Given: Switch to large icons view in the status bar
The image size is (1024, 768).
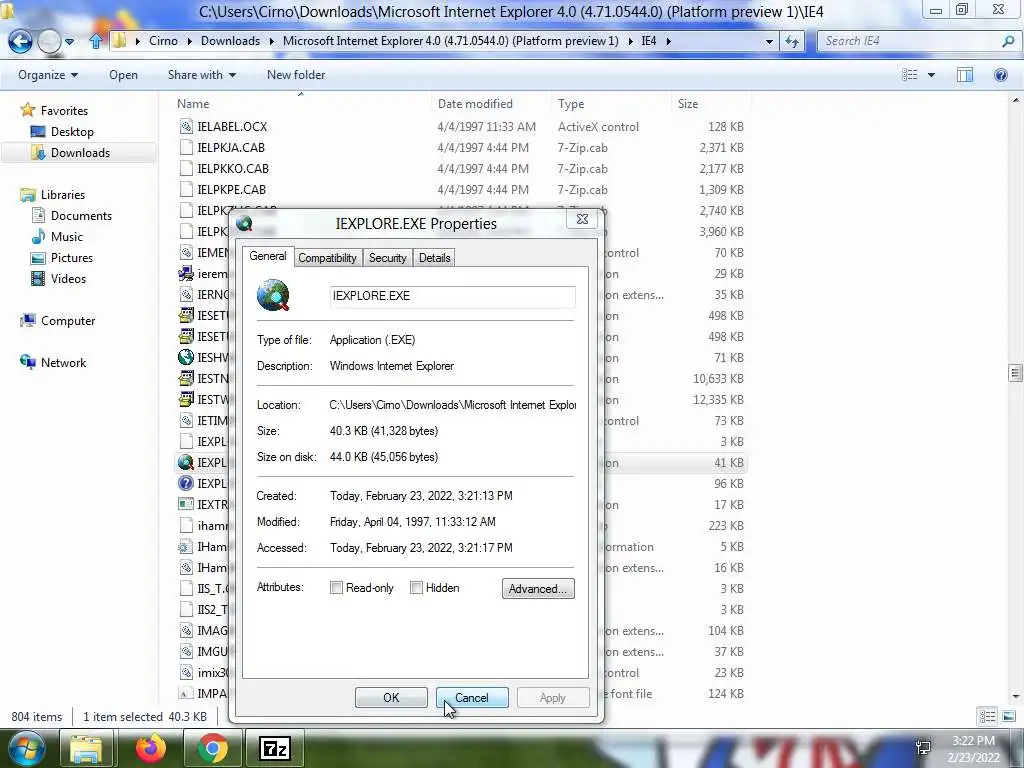Looking at the screenshot, I should tap(1008, 717).
